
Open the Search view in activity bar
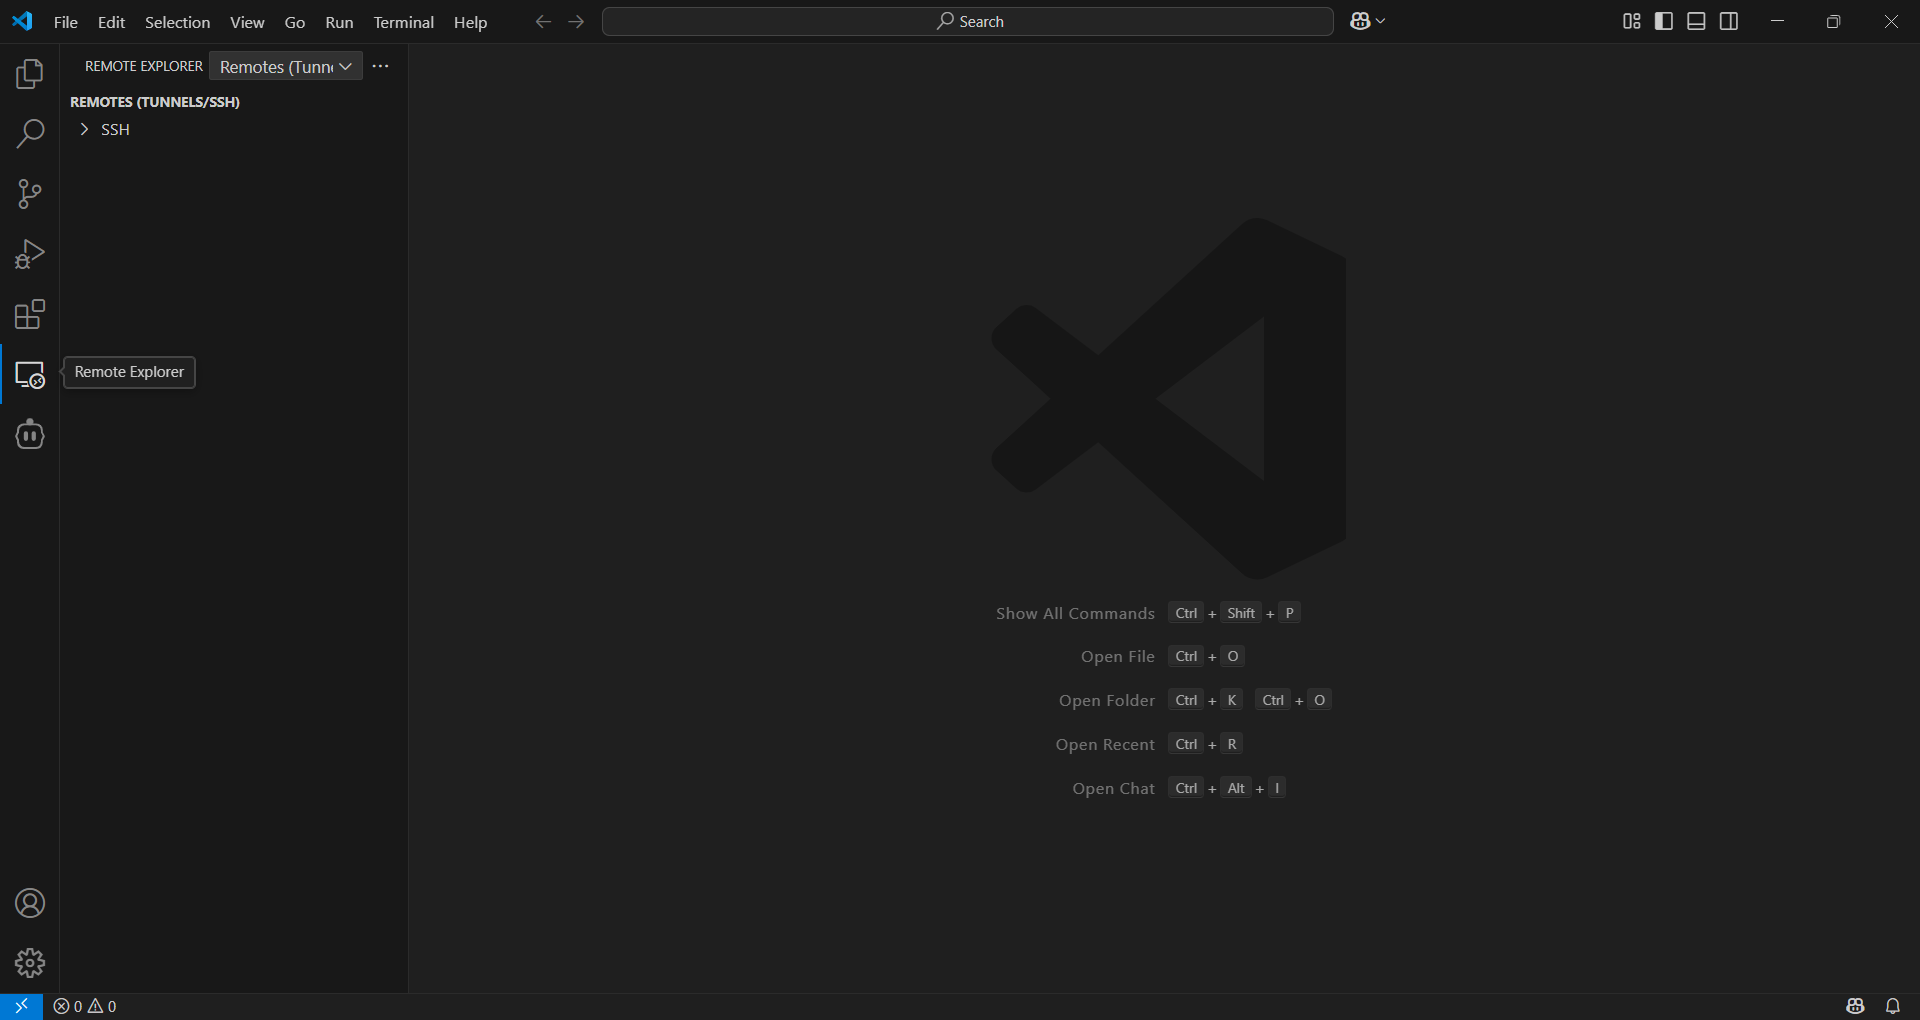tap(30, 134)
